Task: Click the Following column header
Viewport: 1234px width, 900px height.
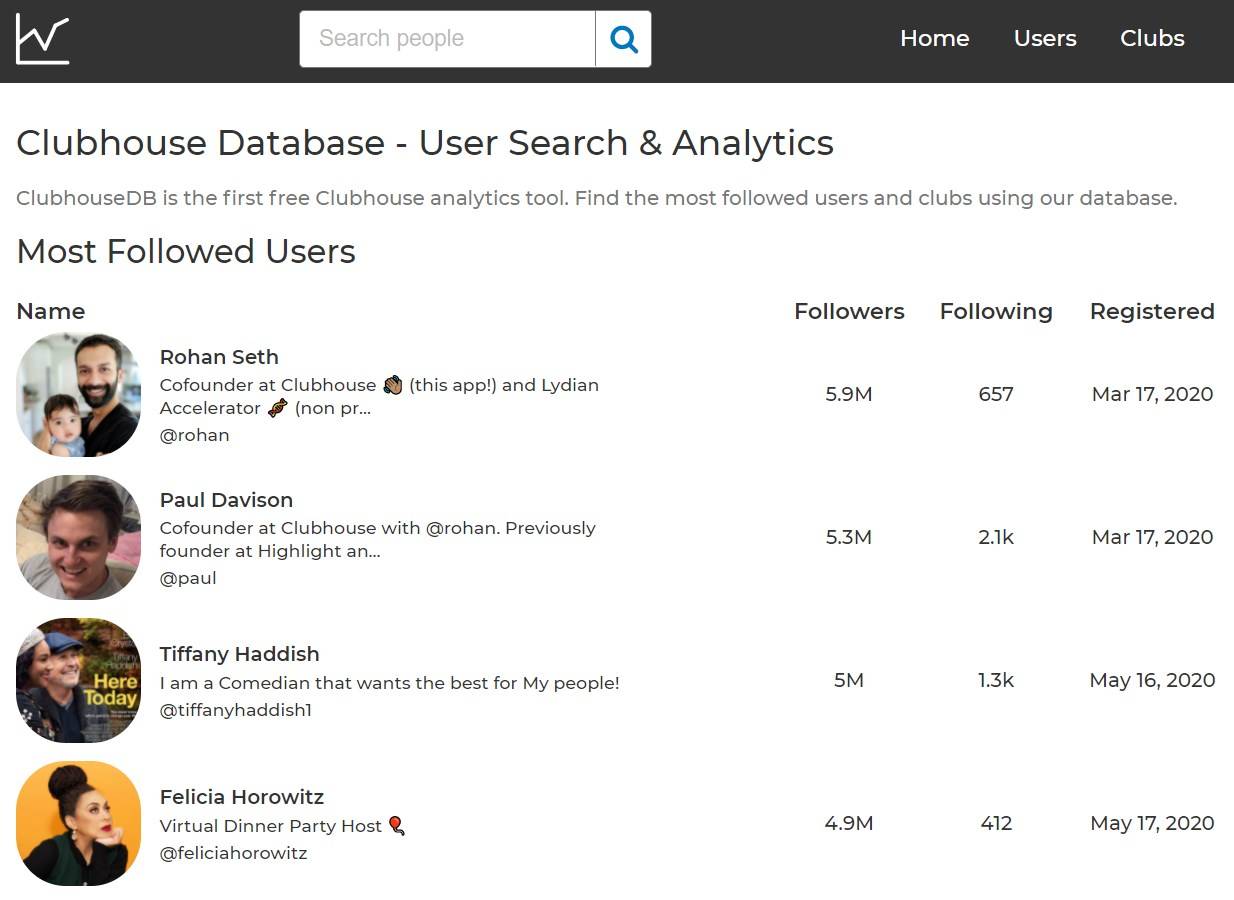Action: [x=996, y=311]
